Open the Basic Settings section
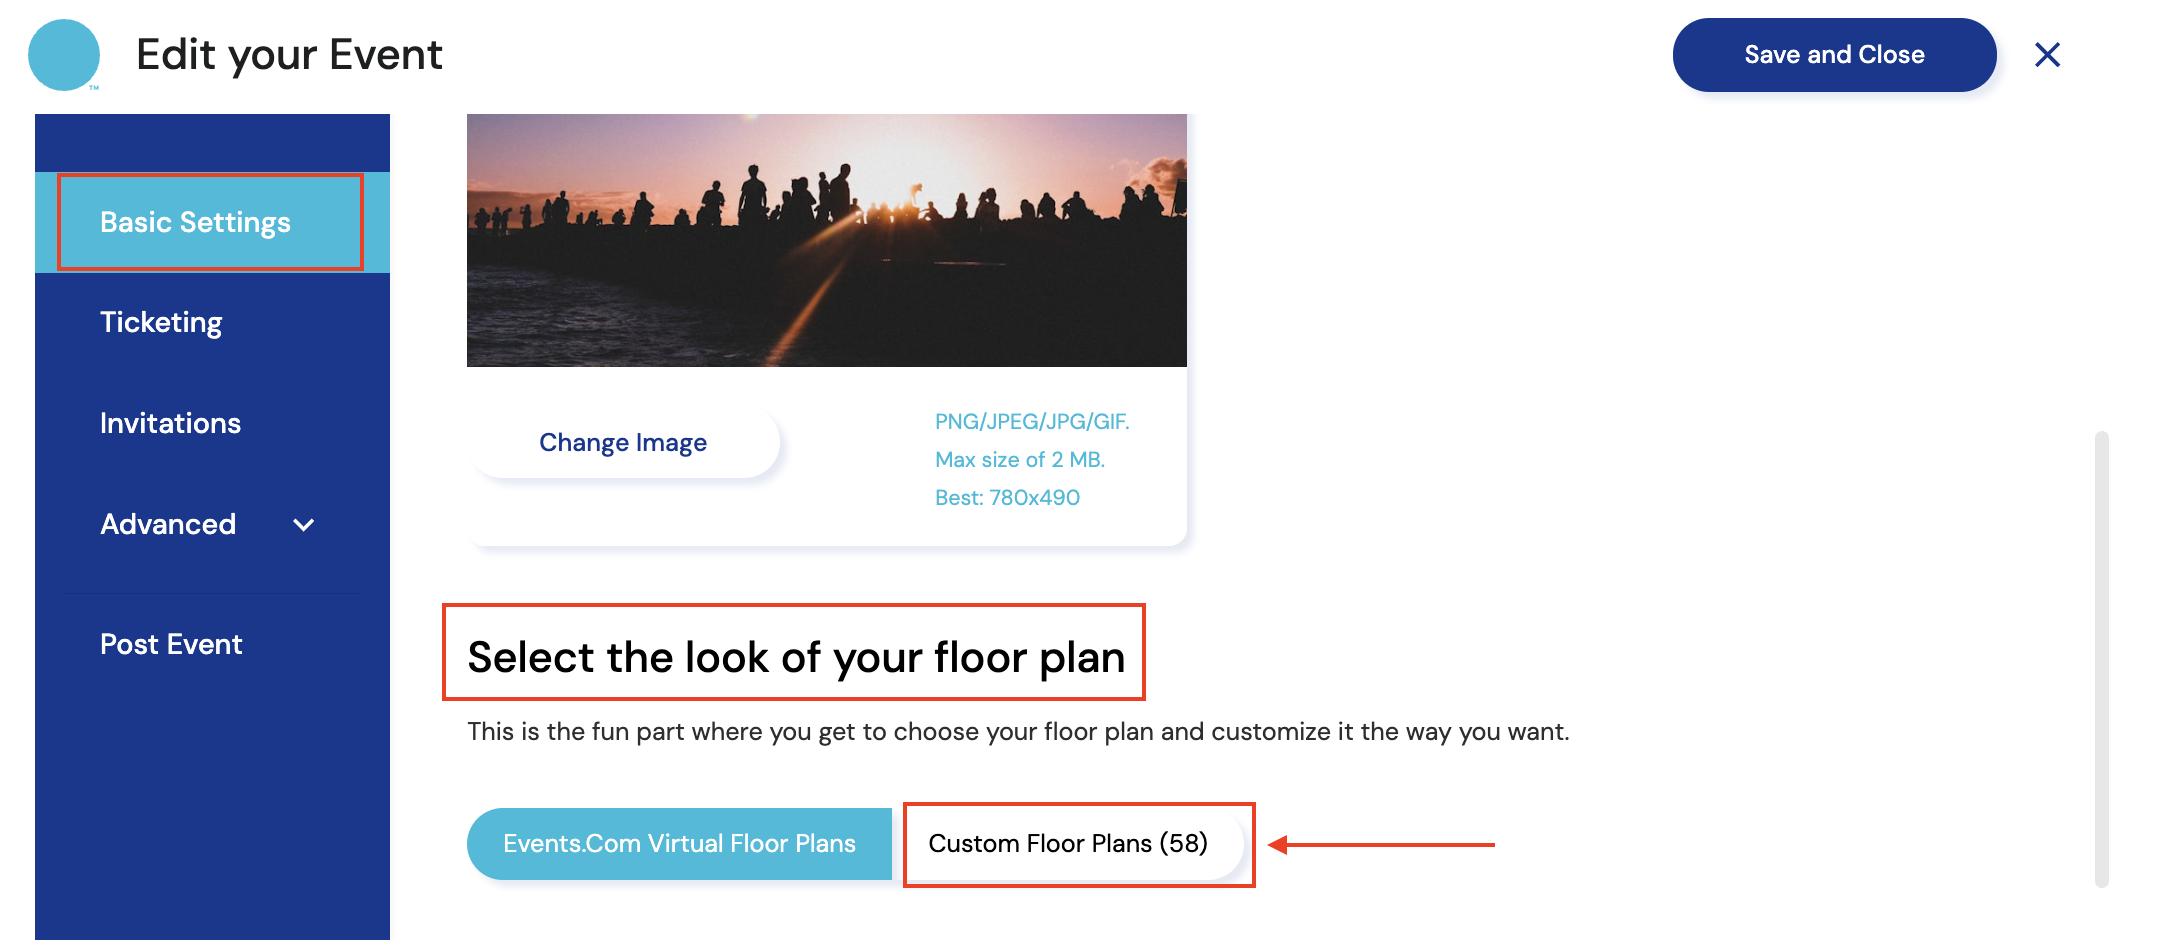2164x940 pixels. (x=196, y=222)
